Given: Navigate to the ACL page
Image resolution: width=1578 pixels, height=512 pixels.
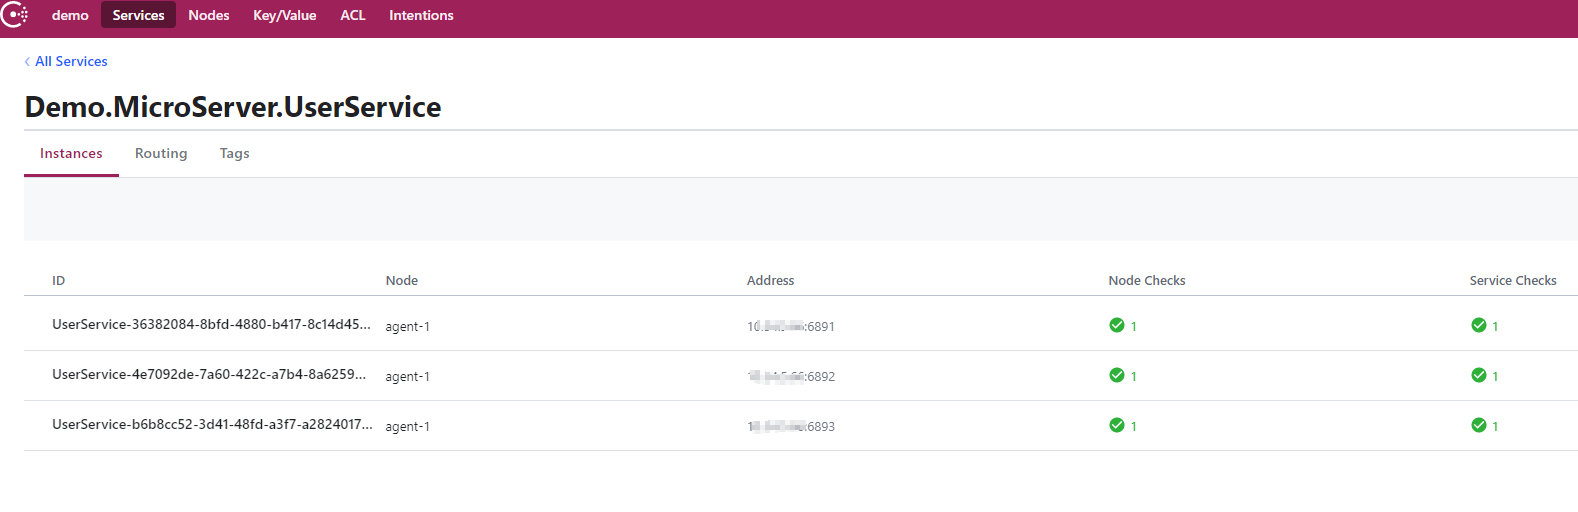Looking at the screenshot, I should click(353, 15).
